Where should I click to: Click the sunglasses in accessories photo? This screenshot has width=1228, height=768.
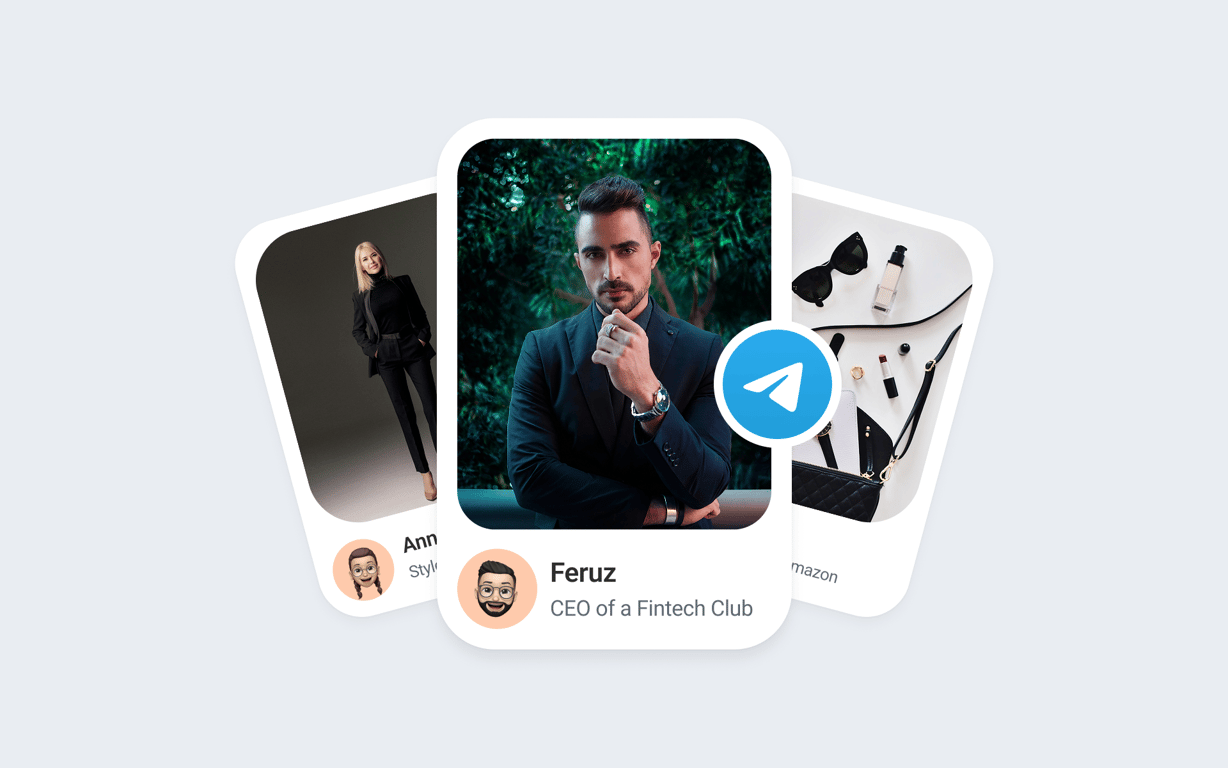pyautogui.click(x=832, y=268)
